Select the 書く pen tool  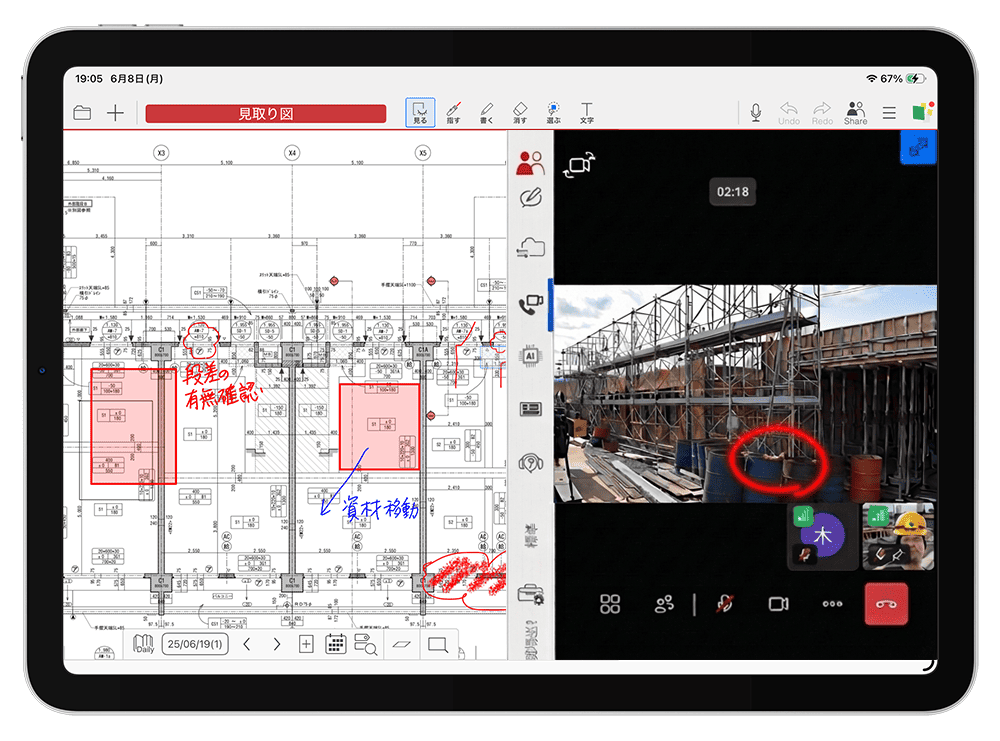487,112
